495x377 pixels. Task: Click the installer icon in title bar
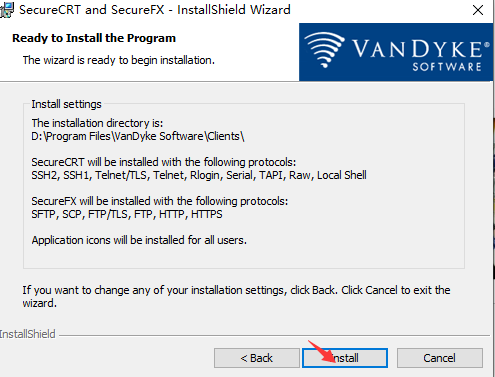point(7,10)
